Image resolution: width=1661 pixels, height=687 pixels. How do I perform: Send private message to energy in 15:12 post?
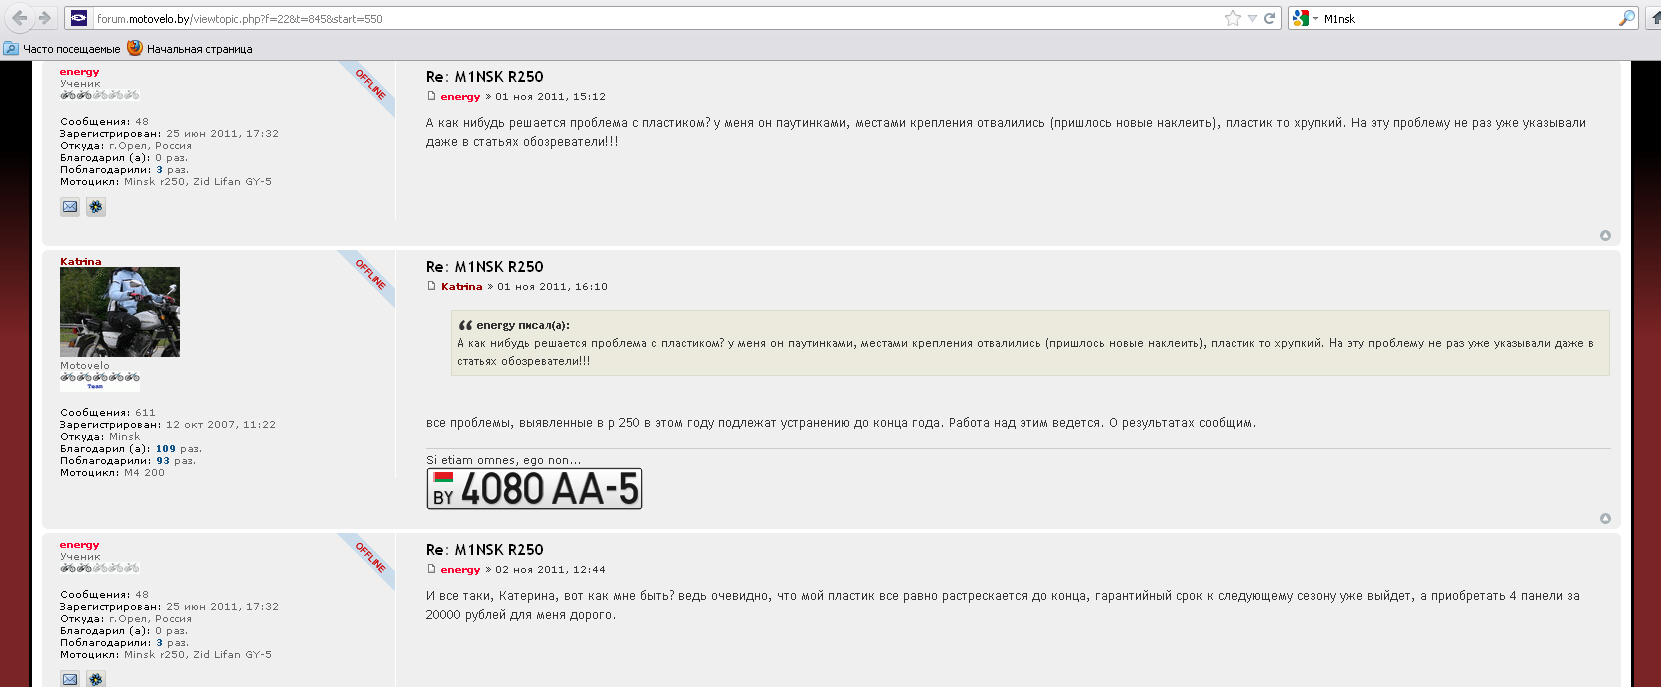(70, 207)
